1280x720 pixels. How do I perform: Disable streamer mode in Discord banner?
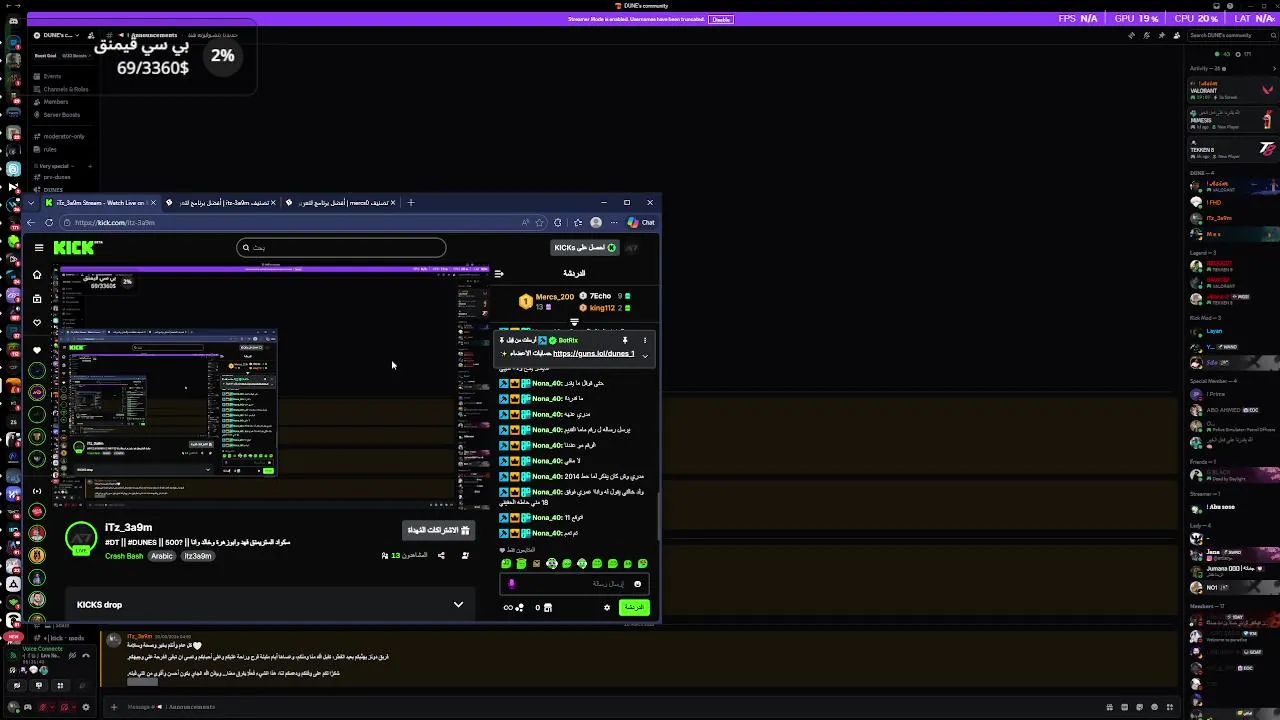point(720,19)
